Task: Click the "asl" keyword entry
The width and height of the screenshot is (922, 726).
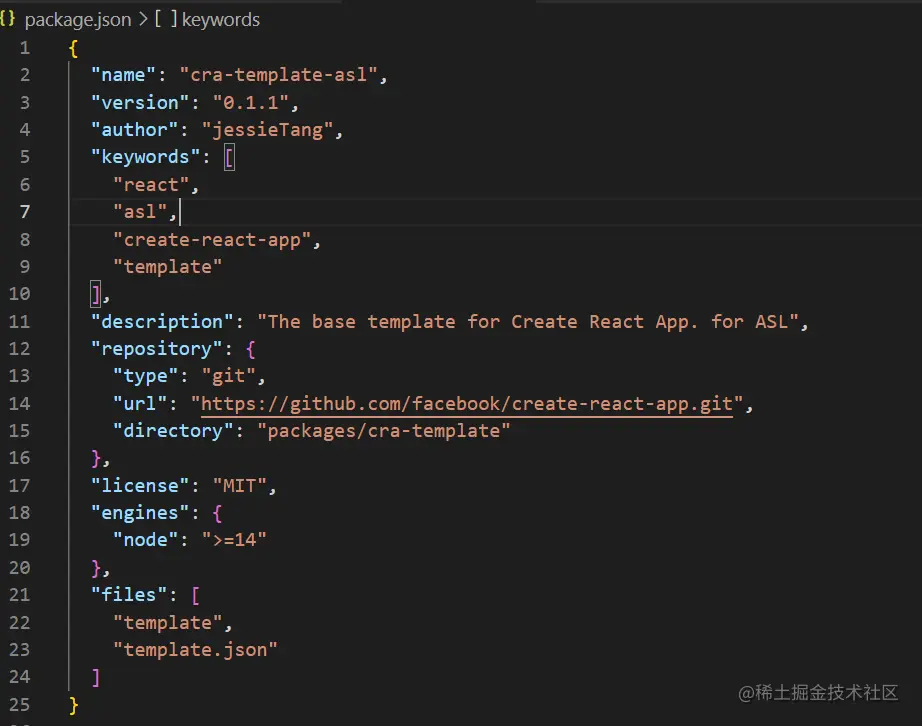Action: click(140, 212)
